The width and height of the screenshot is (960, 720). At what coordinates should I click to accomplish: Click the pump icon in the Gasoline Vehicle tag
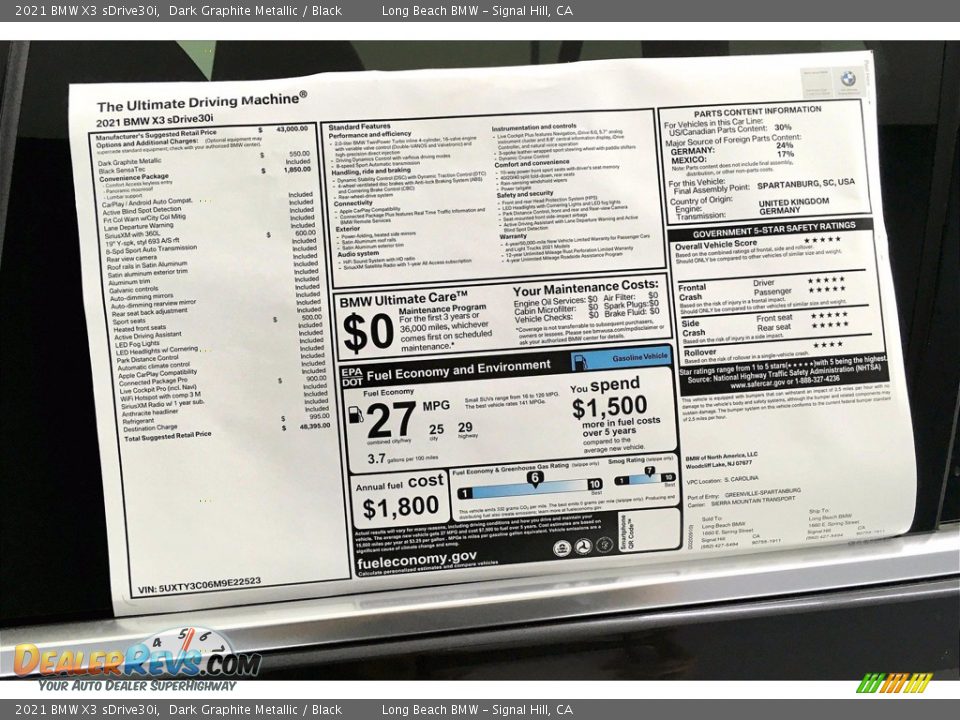pyautogui.click(x=580, y=362)
